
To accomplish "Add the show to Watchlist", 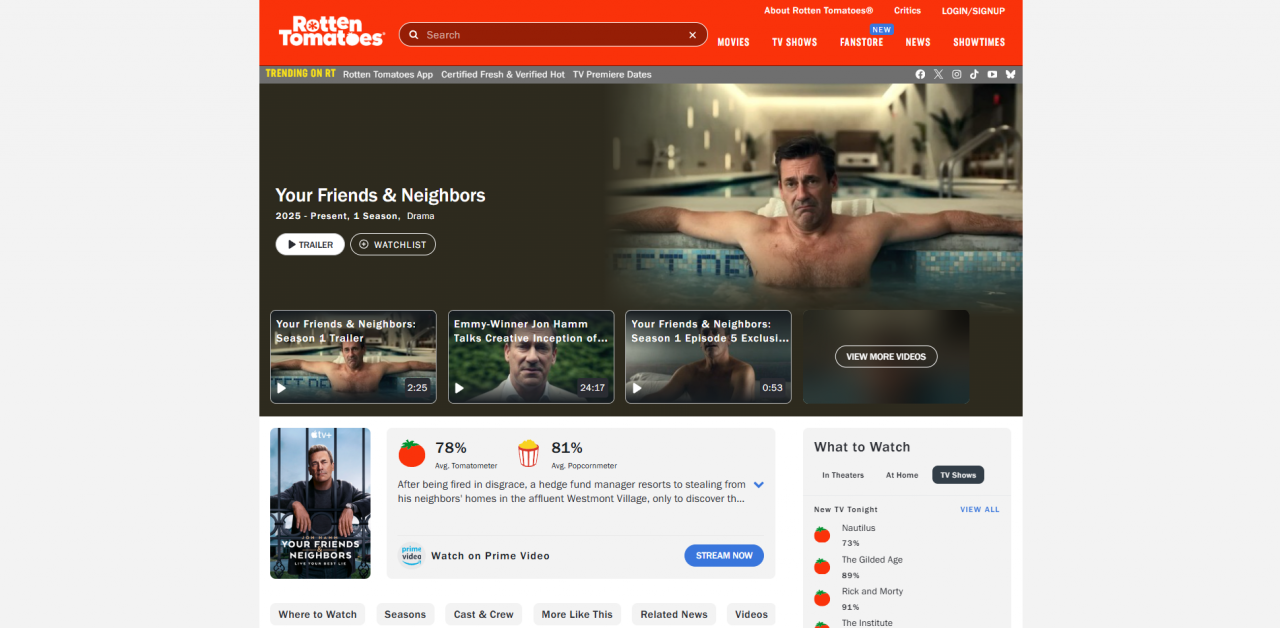I will [x=393, y=245].
